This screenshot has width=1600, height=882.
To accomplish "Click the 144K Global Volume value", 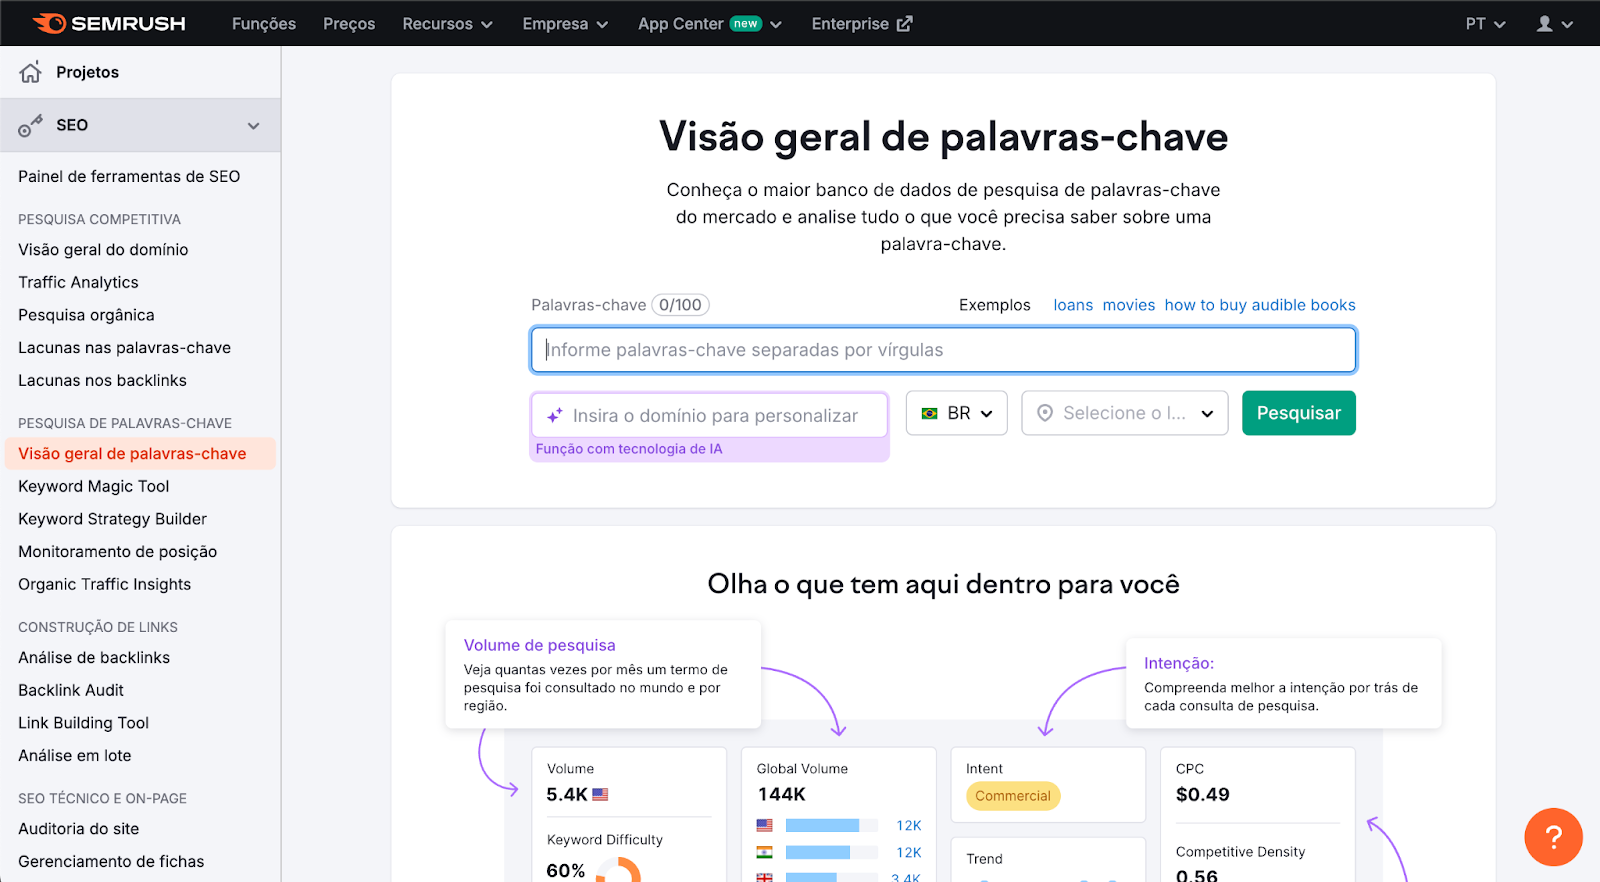I will [x=781, y=794].
